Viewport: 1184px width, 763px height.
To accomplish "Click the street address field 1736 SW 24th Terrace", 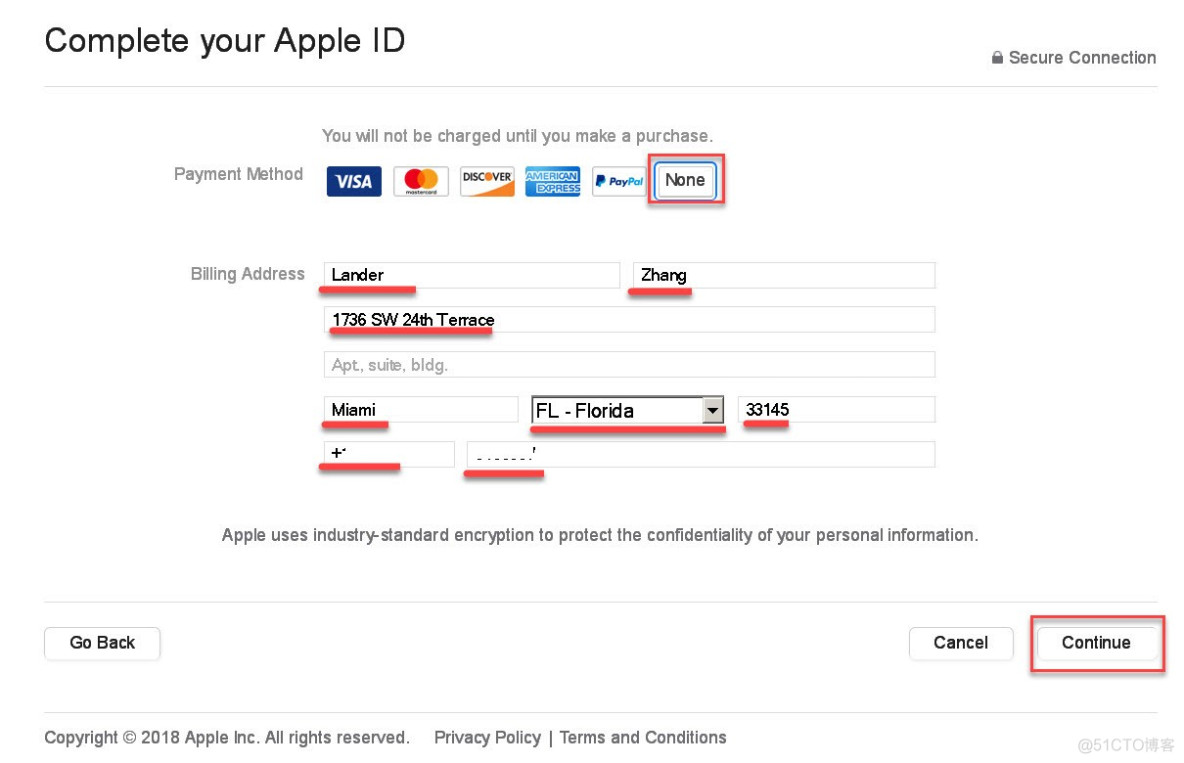I will coord(629,320).
